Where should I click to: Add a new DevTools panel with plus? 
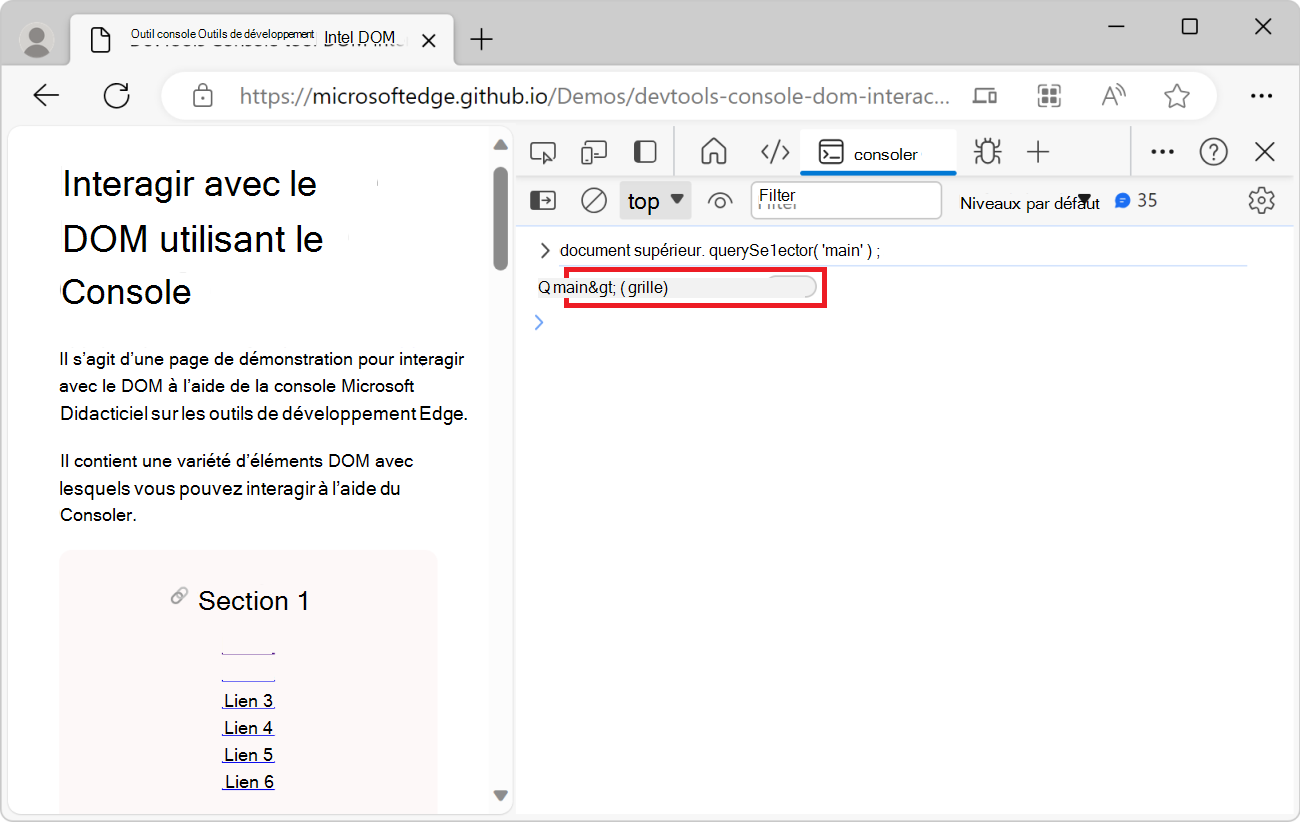pos(1038,151)
